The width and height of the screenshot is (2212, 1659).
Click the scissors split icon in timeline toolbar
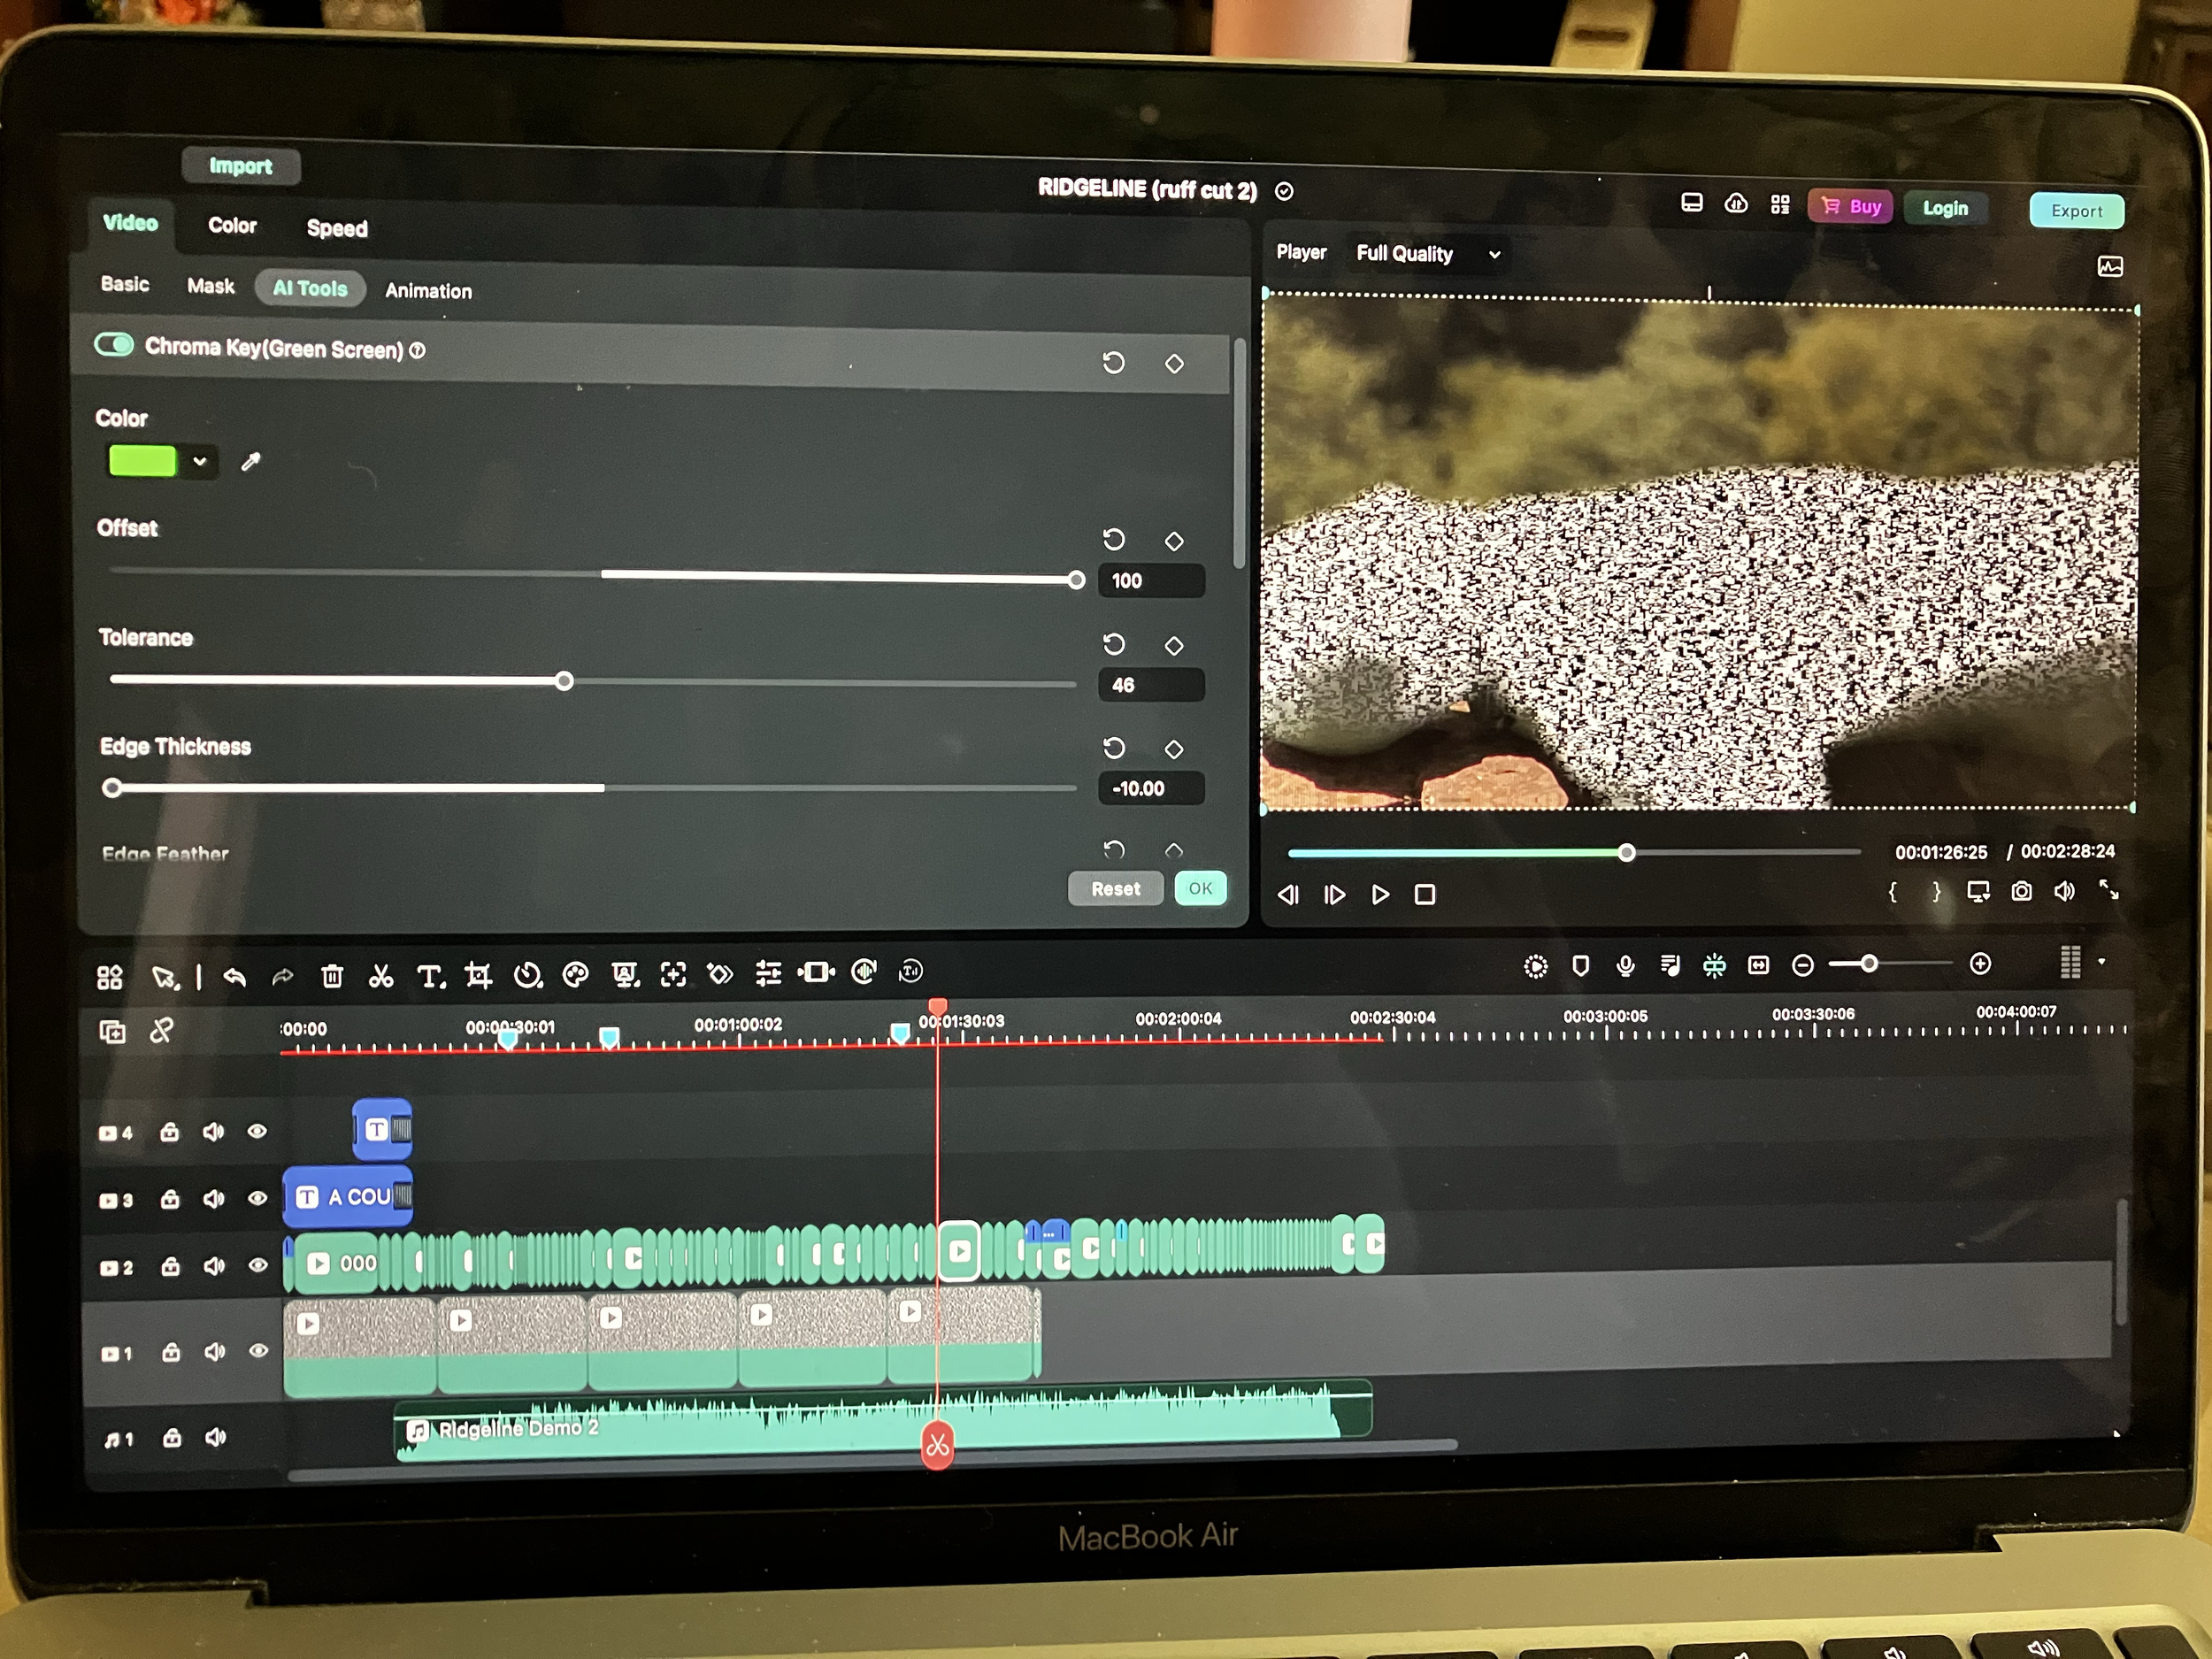[381, 976]
